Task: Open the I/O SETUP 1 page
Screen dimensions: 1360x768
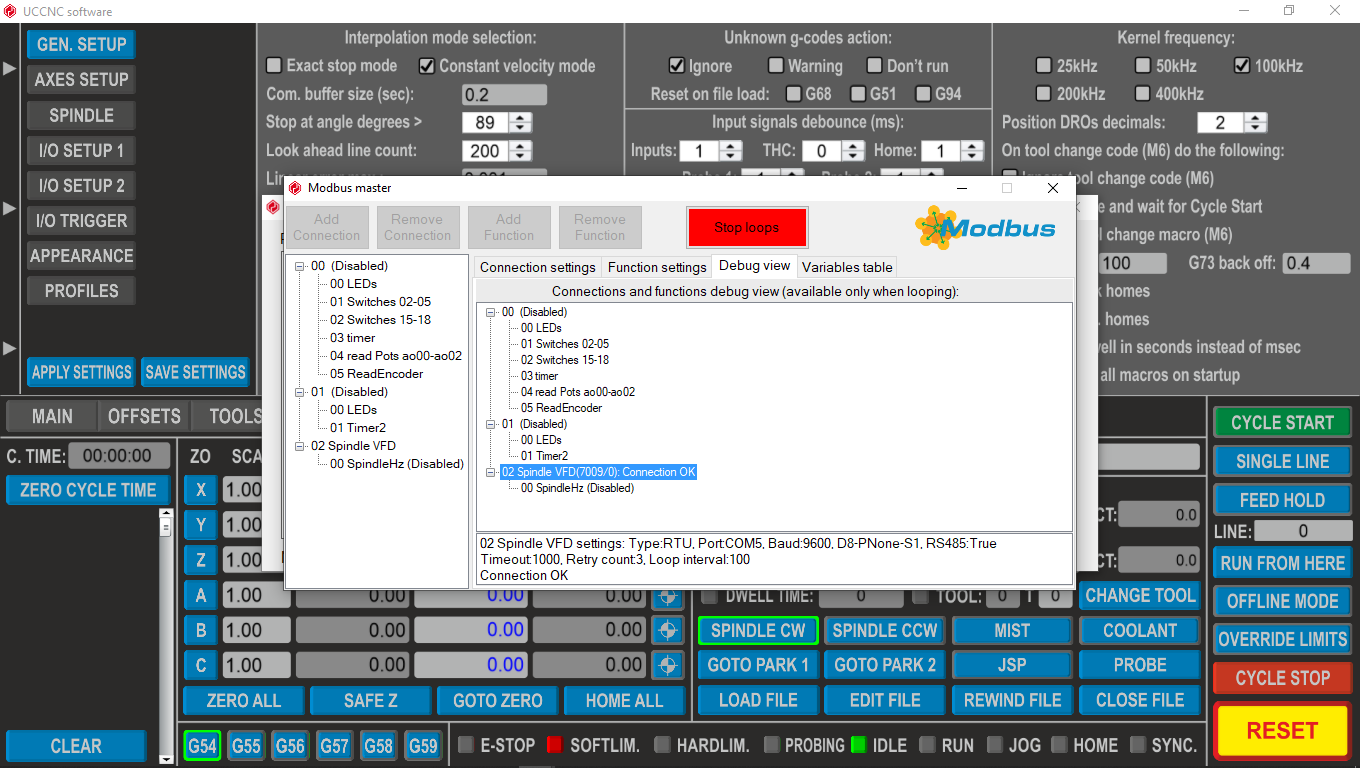Action: coord(81,150)
